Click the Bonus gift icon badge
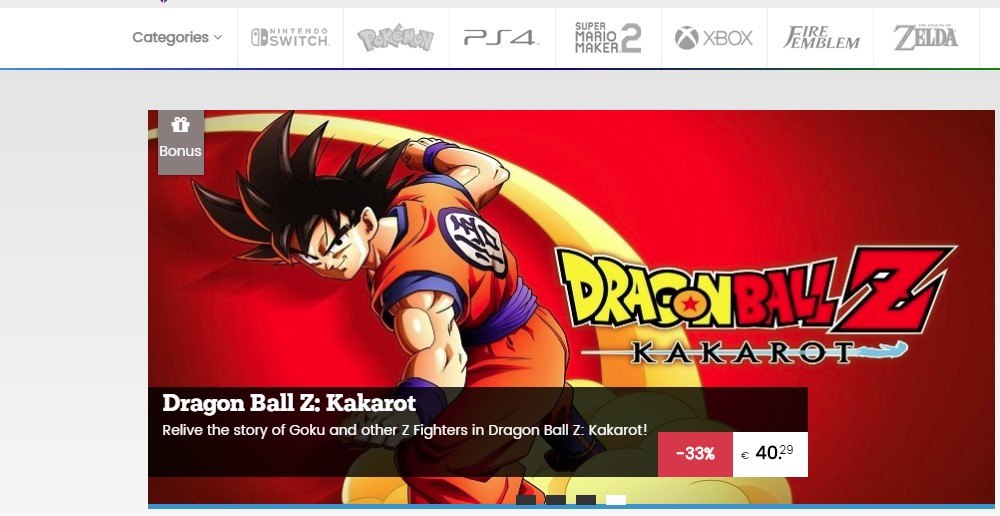Viewport: 1000px width, 516px height. point(180,142)
